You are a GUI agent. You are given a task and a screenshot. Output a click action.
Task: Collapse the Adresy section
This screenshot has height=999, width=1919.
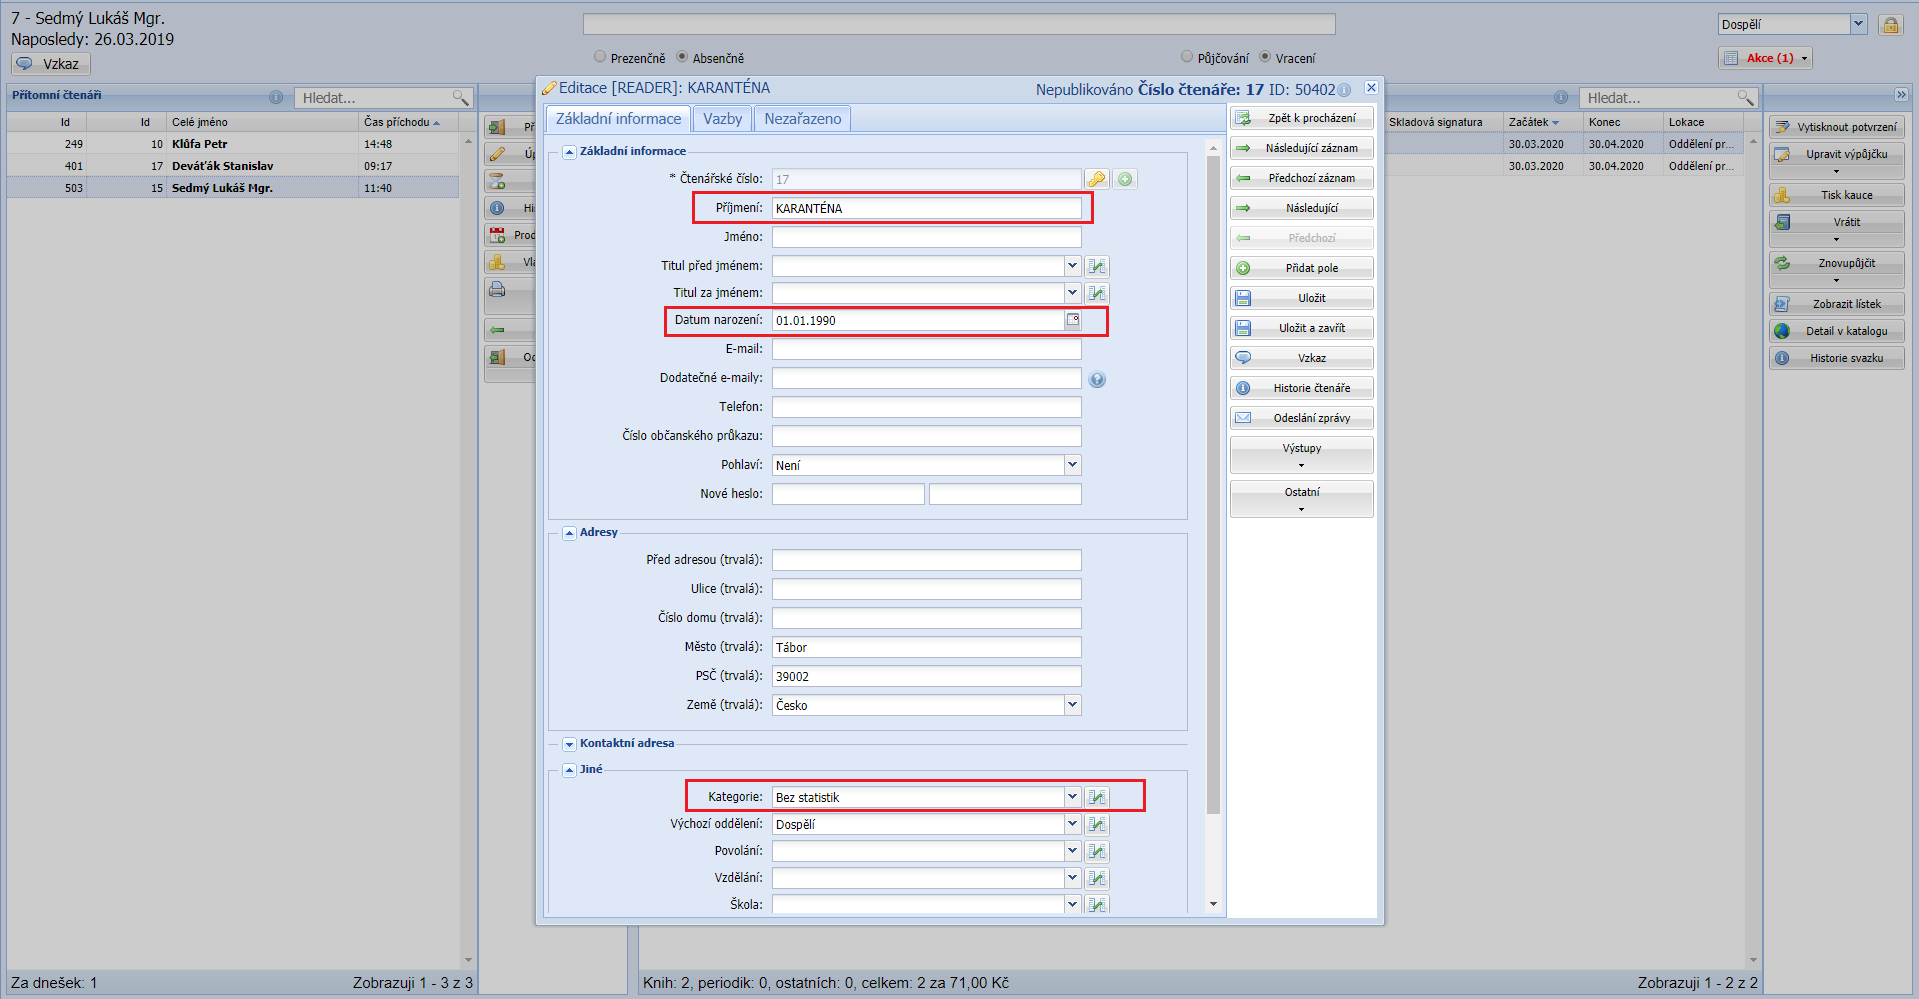[x=569, y=533]
